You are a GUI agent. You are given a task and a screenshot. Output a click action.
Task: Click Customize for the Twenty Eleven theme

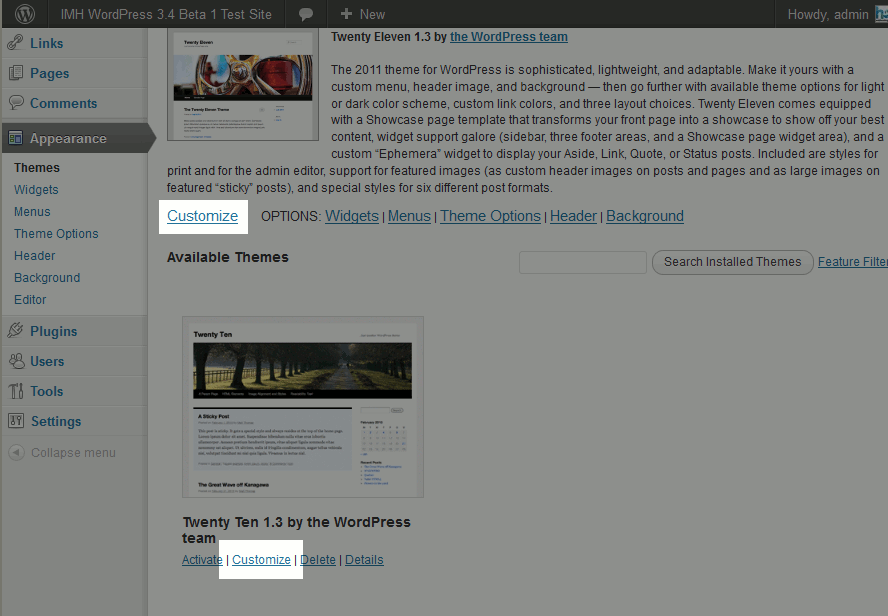click(202, 216)
